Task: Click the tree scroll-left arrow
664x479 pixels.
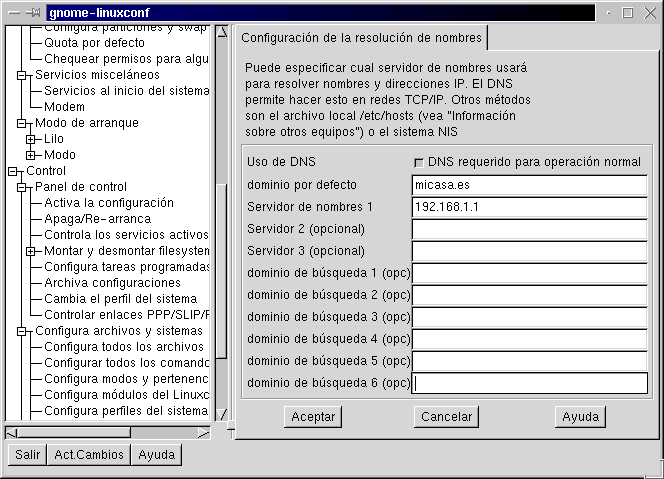Action: point(11,433)
